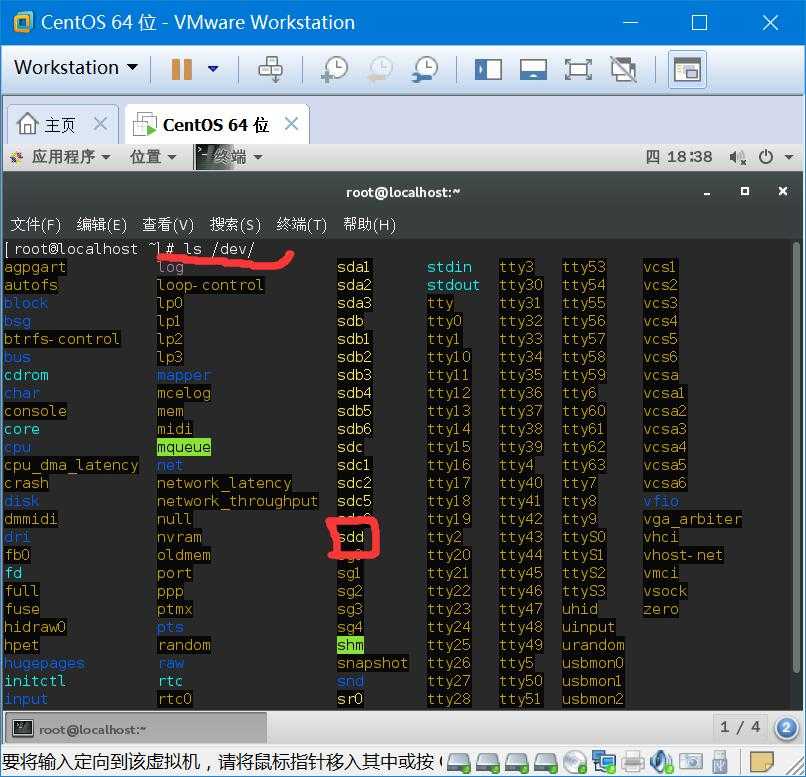Open the 搜索(S) menu

click(x=235, y=225)
